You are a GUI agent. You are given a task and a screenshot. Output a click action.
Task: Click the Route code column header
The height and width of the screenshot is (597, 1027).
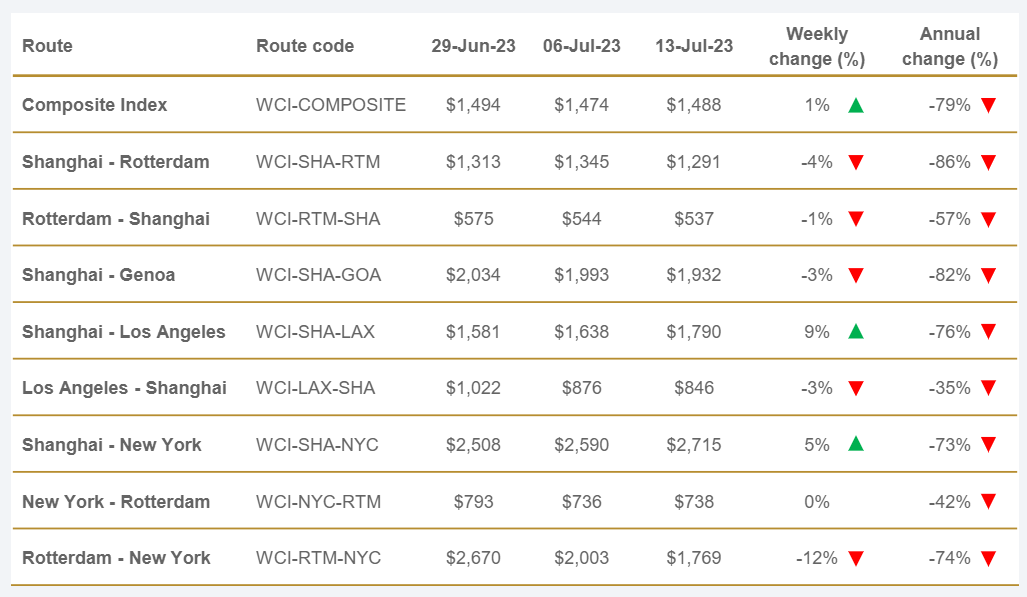[305, 46]
